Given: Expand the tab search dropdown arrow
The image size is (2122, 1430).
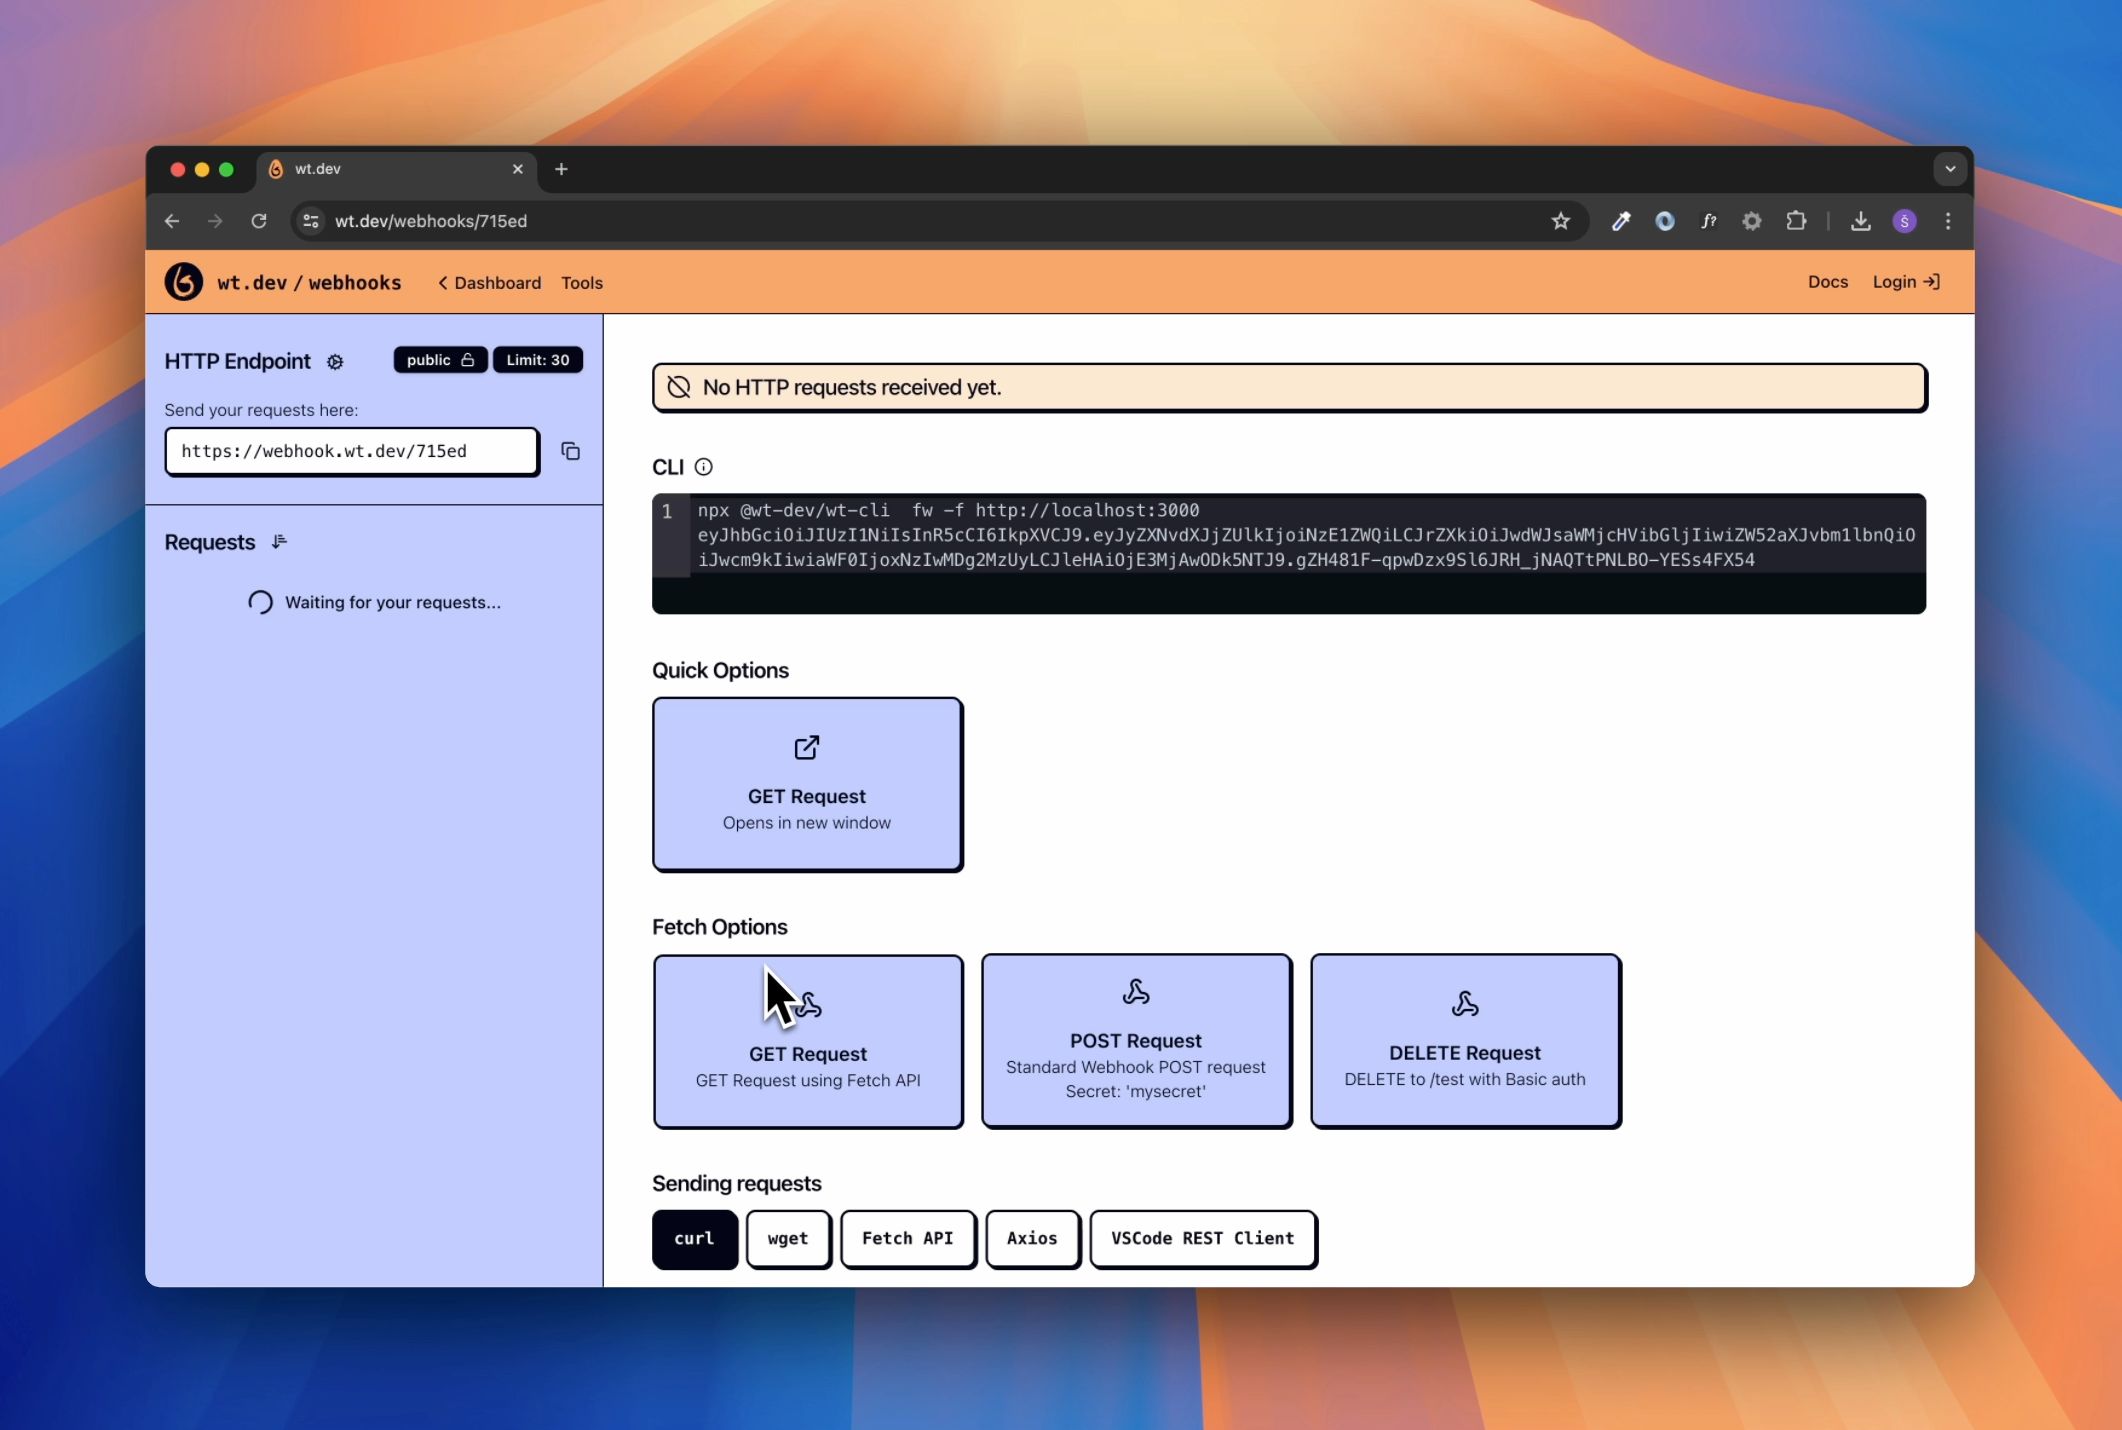Looking at the screenshot, I should [1949, 169].
